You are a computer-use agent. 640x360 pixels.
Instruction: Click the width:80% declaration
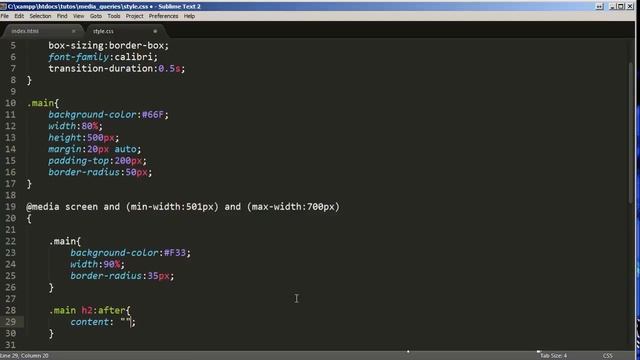click(76, 126)
